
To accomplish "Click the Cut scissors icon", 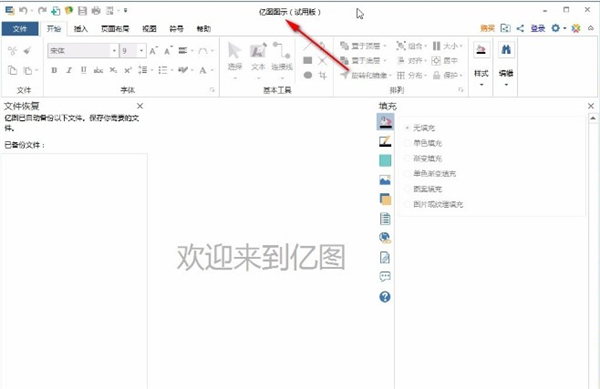I will [12, 50].
